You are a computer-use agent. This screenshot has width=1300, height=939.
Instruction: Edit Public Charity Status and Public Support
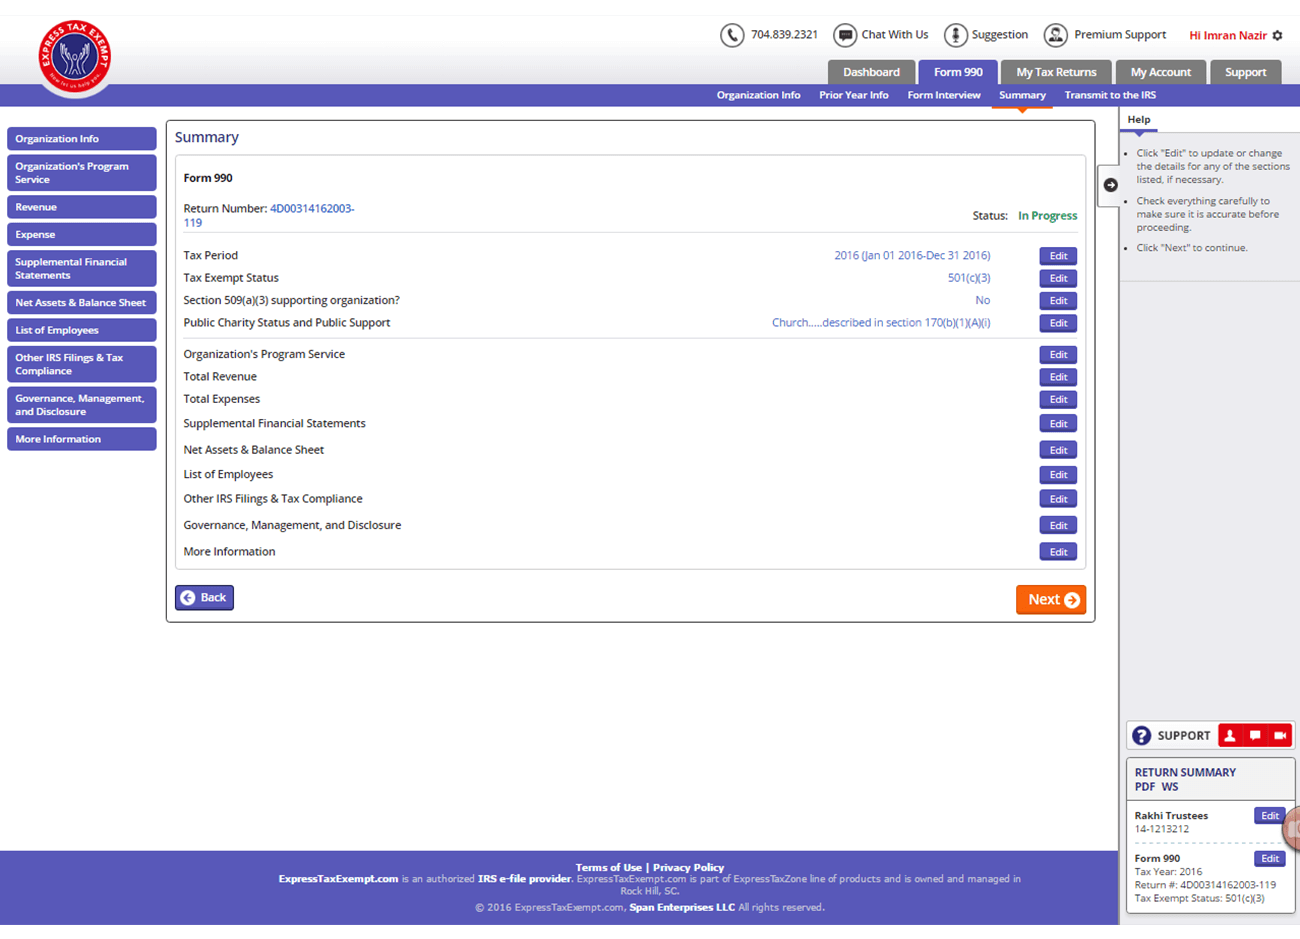[x=1058, y=323]
